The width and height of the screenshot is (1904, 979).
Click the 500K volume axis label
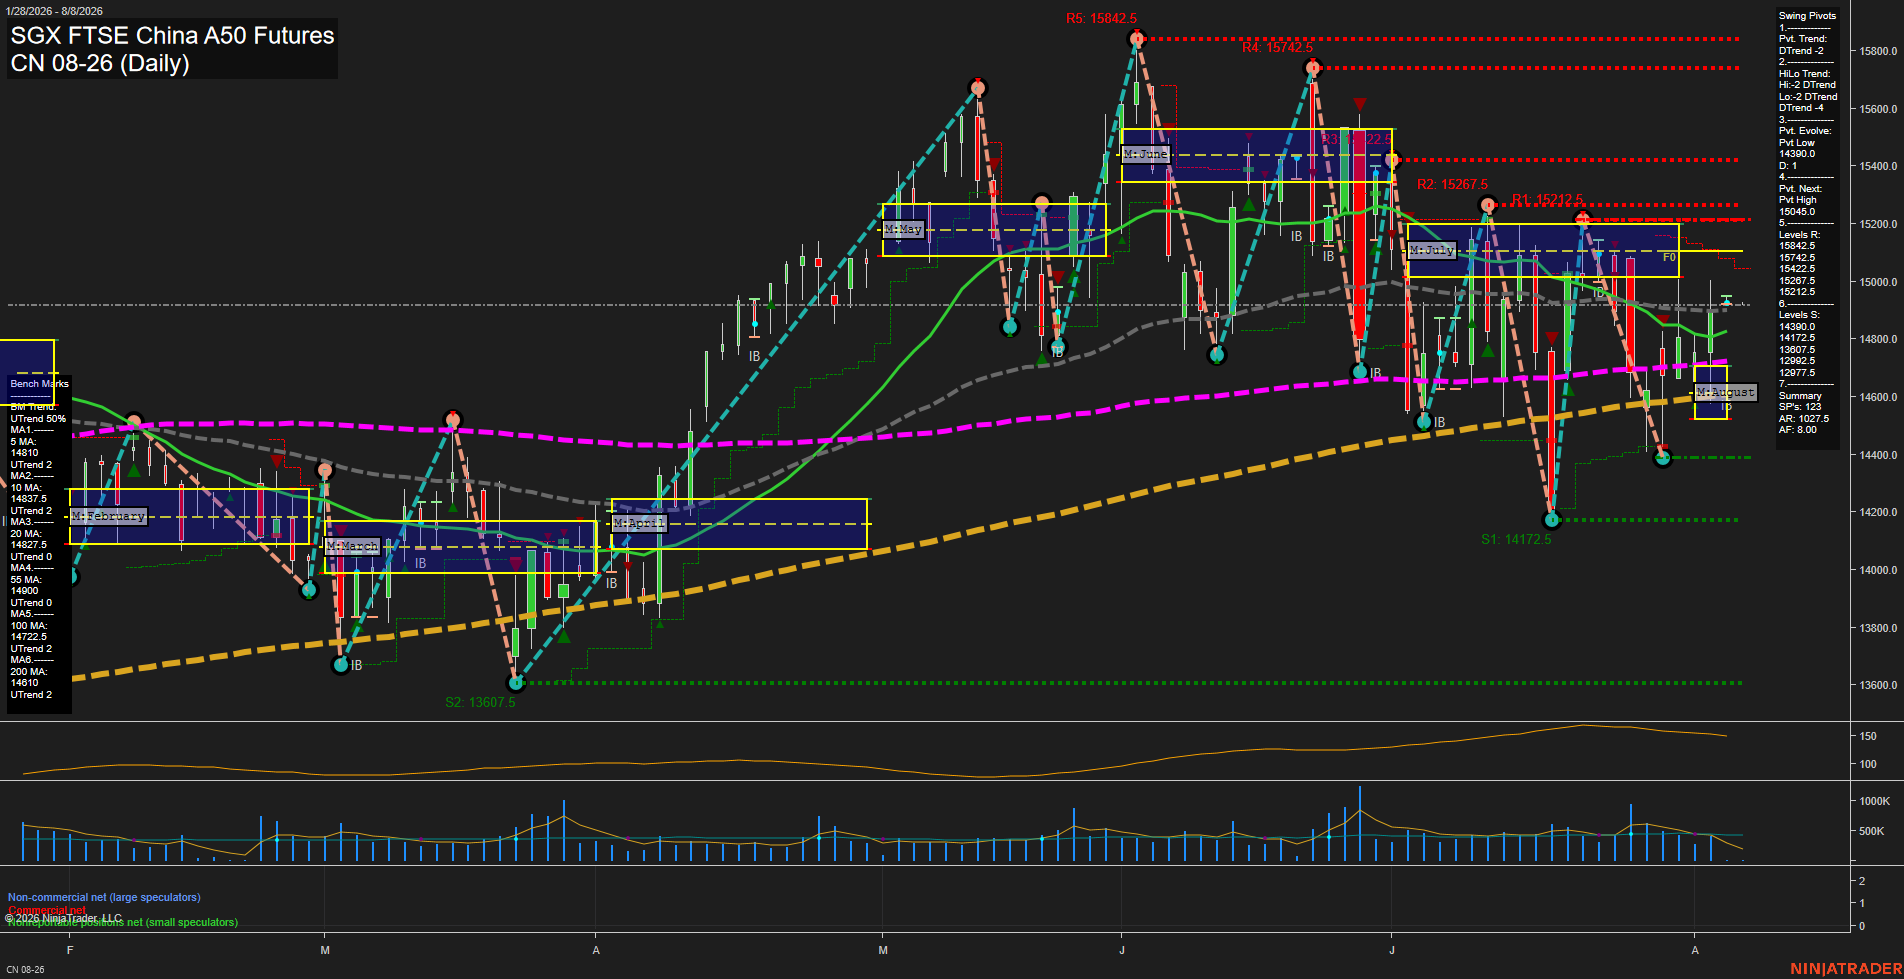[x=1871, y=831]
